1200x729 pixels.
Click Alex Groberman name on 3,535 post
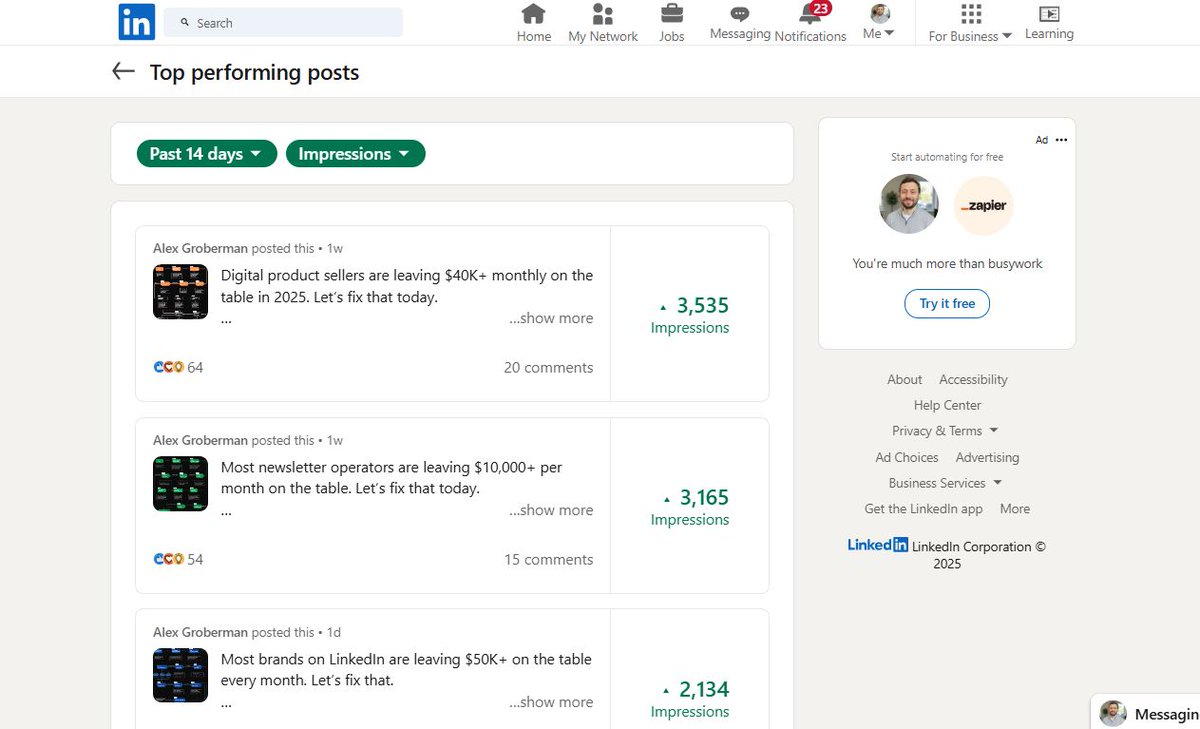(200, 248)
